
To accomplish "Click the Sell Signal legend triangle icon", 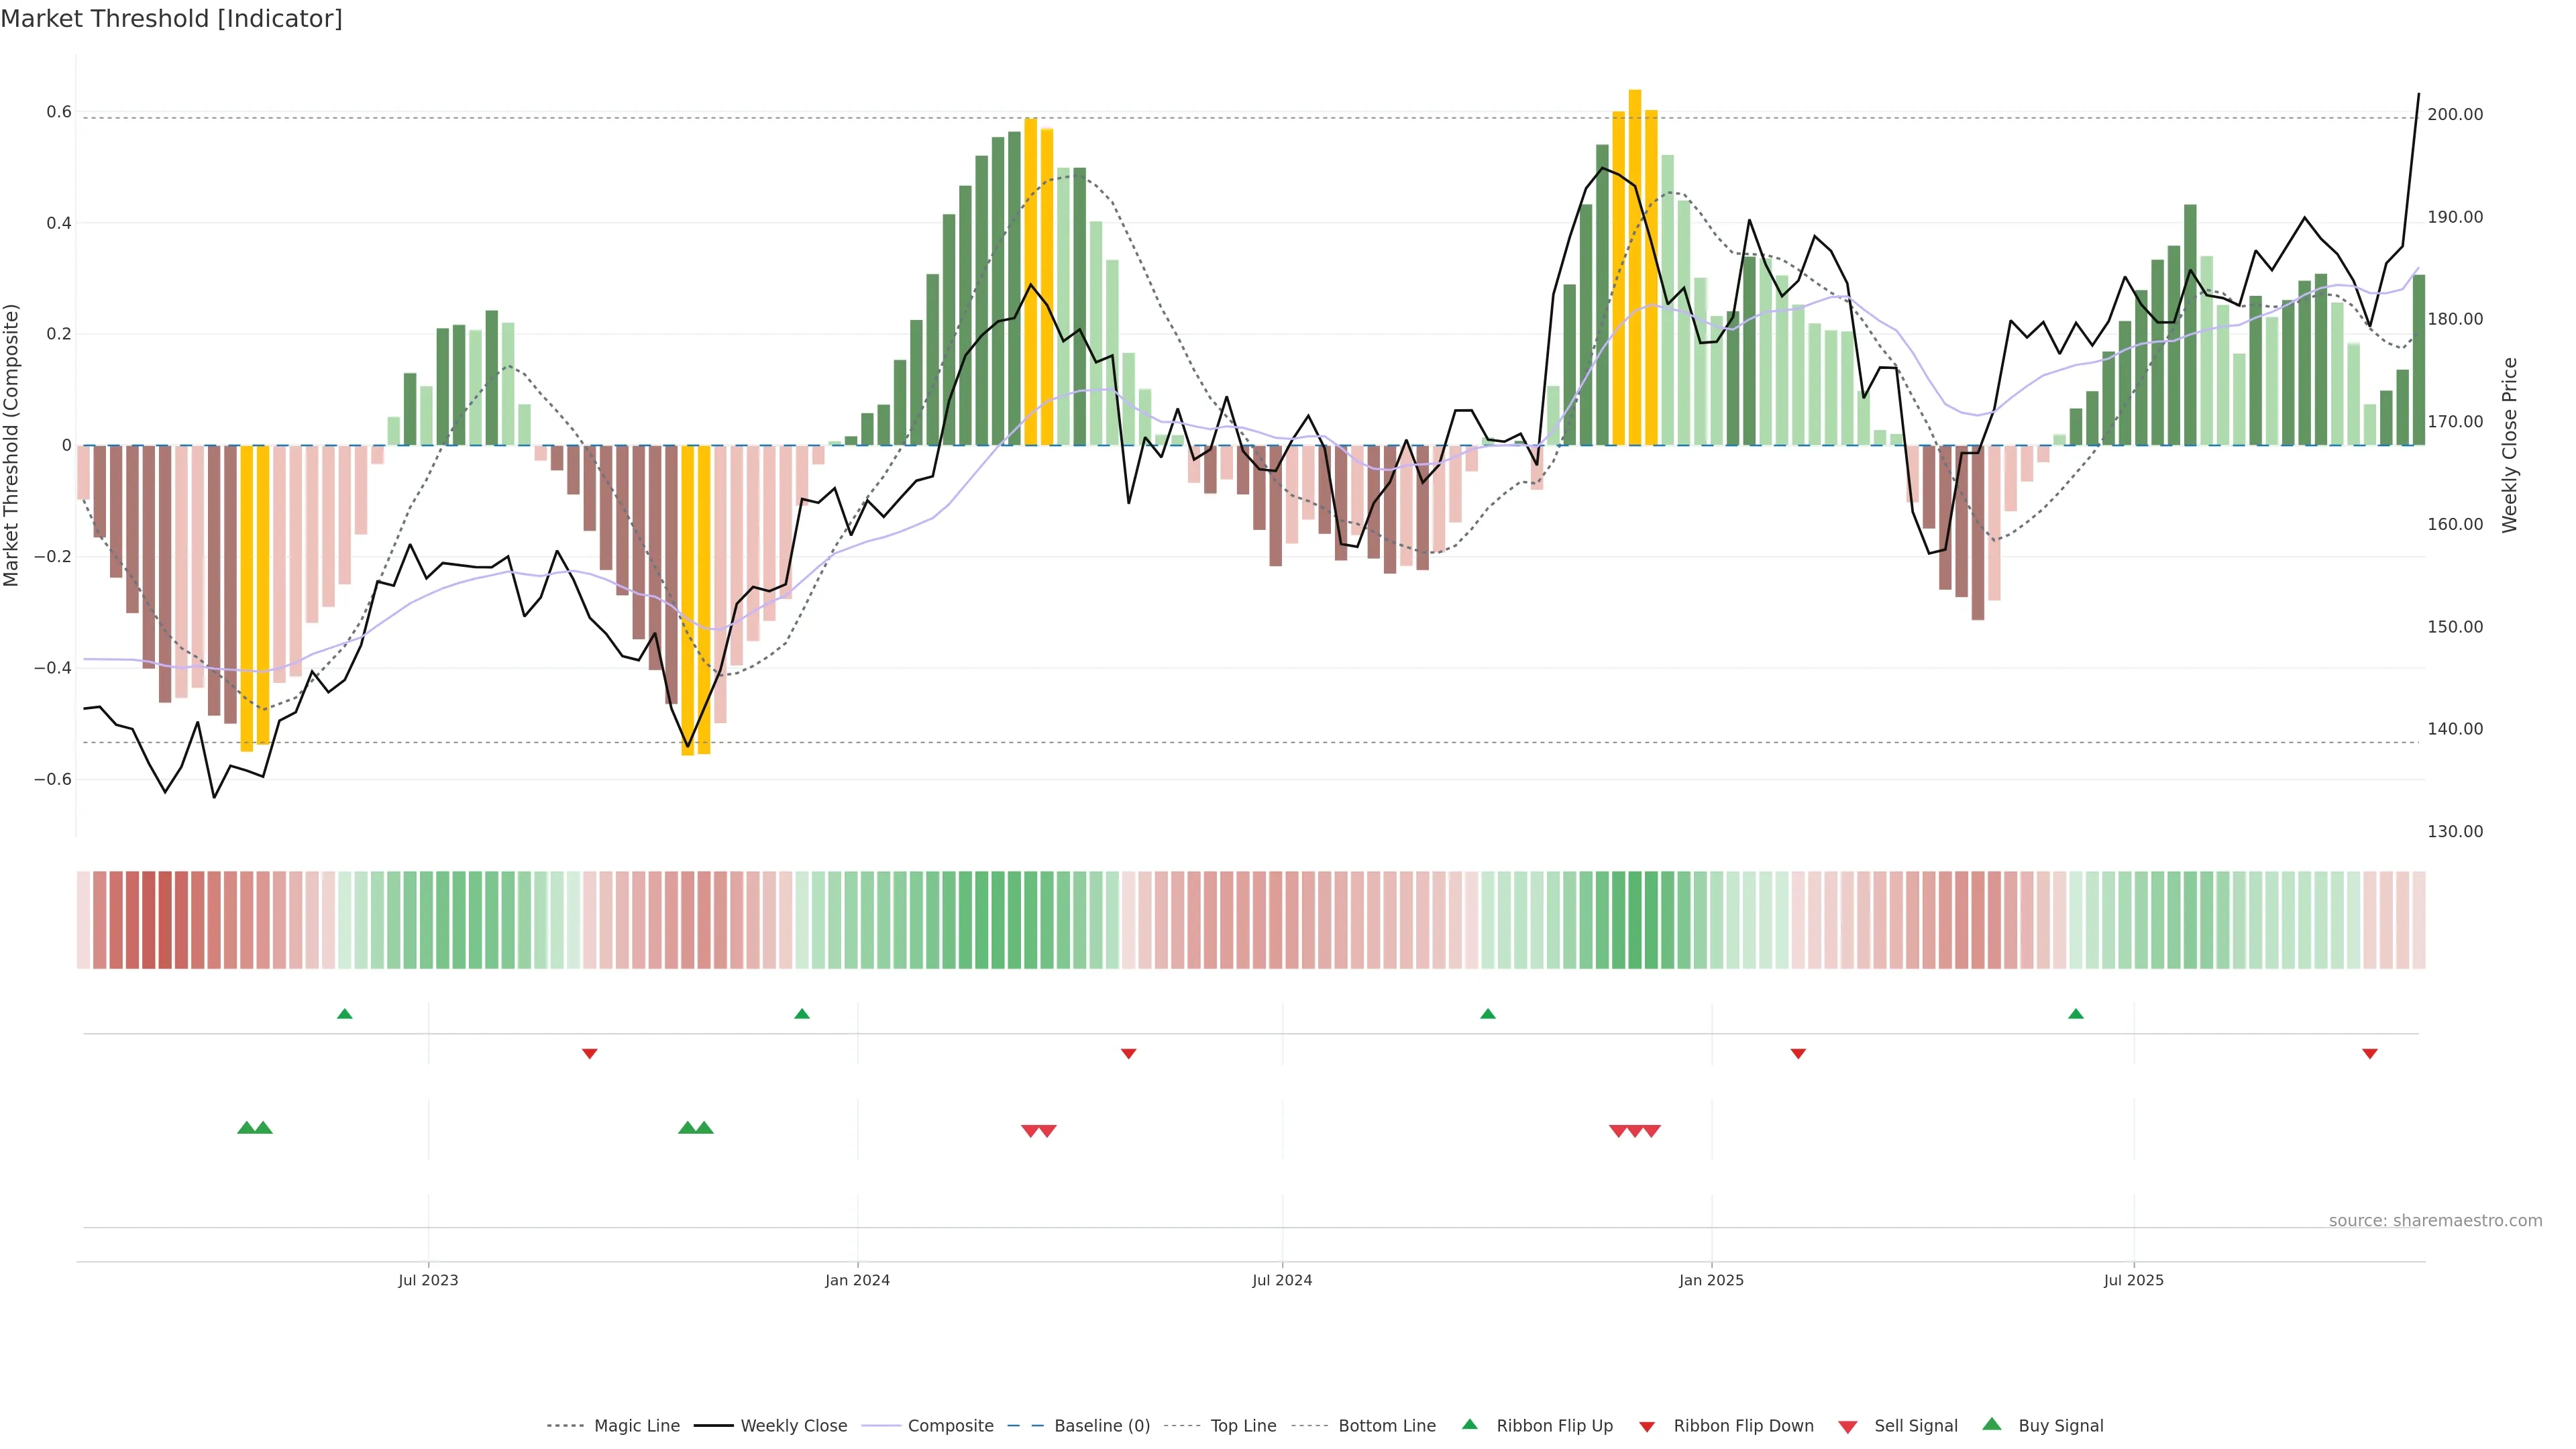I will pyautogui.click(x=1847, y=1427).
